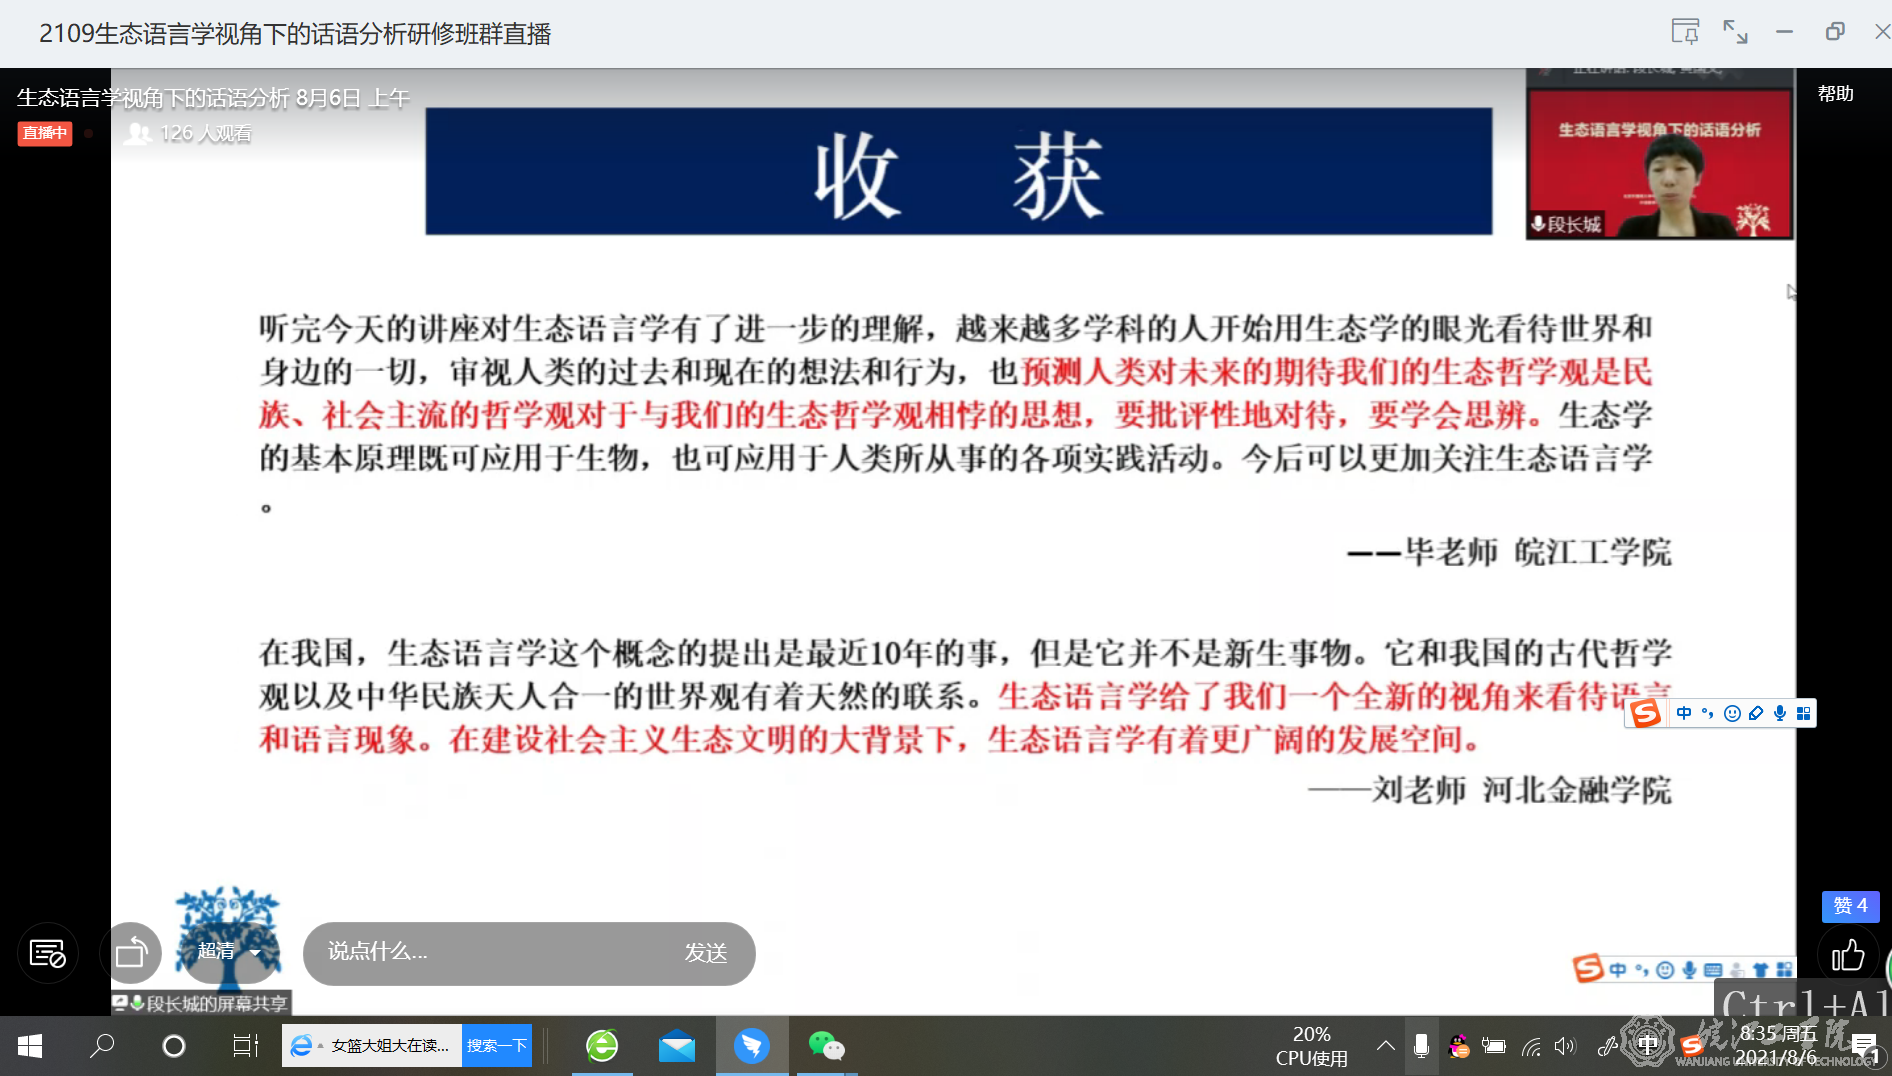The height and width of the screenshot is (1076, 1892).
Task: Toggle the microphone icon in system tray
Action: (x=1421, y=1046)
